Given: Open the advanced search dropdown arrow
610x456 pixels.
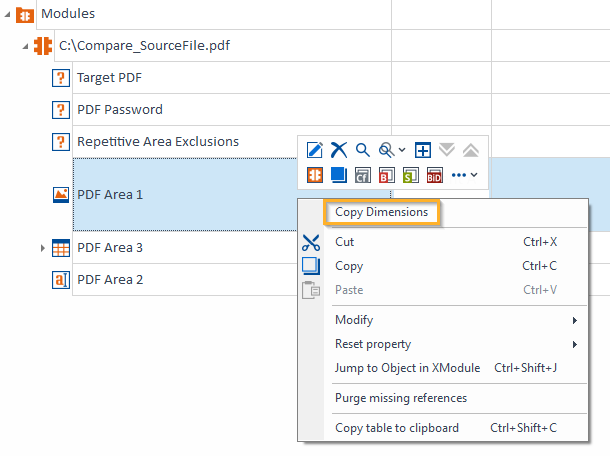Looking at the screenshot, I should (401, 150).
